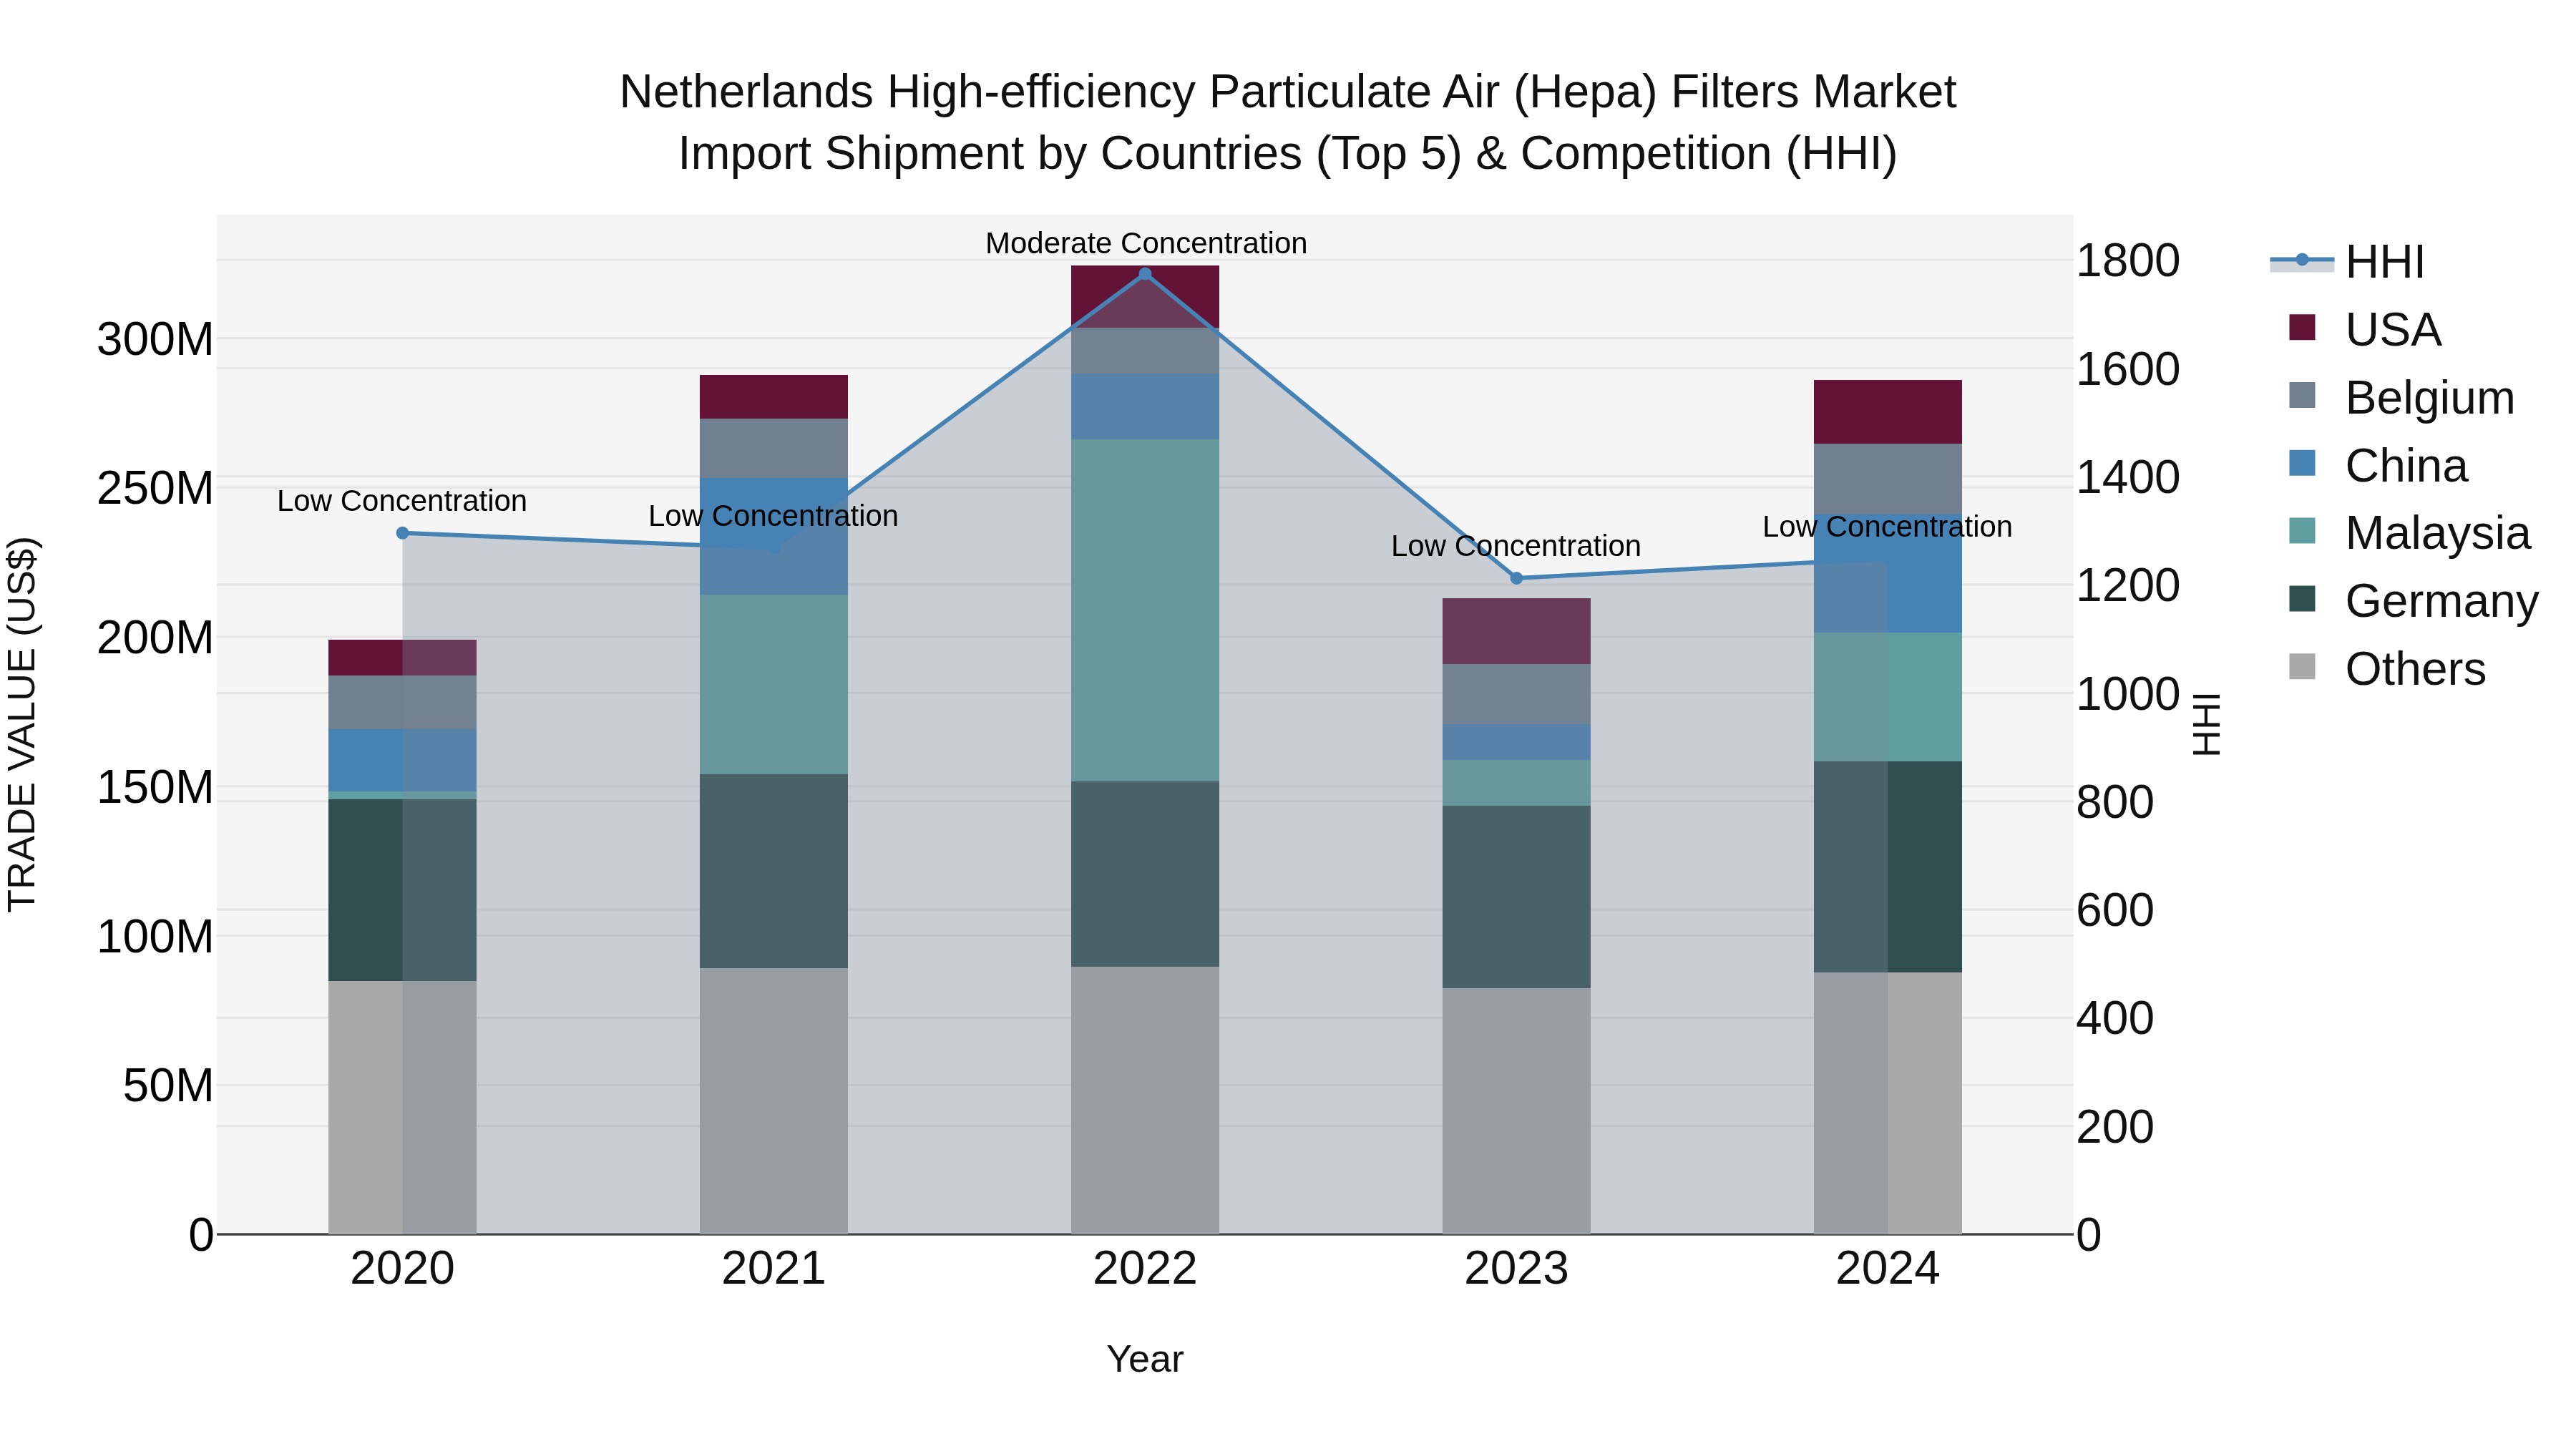Image resolution: width=2576 pixels, height=1449 pixels.
Task: Click the 1800 HHI axis tick label
Action: click(2128, 261)
